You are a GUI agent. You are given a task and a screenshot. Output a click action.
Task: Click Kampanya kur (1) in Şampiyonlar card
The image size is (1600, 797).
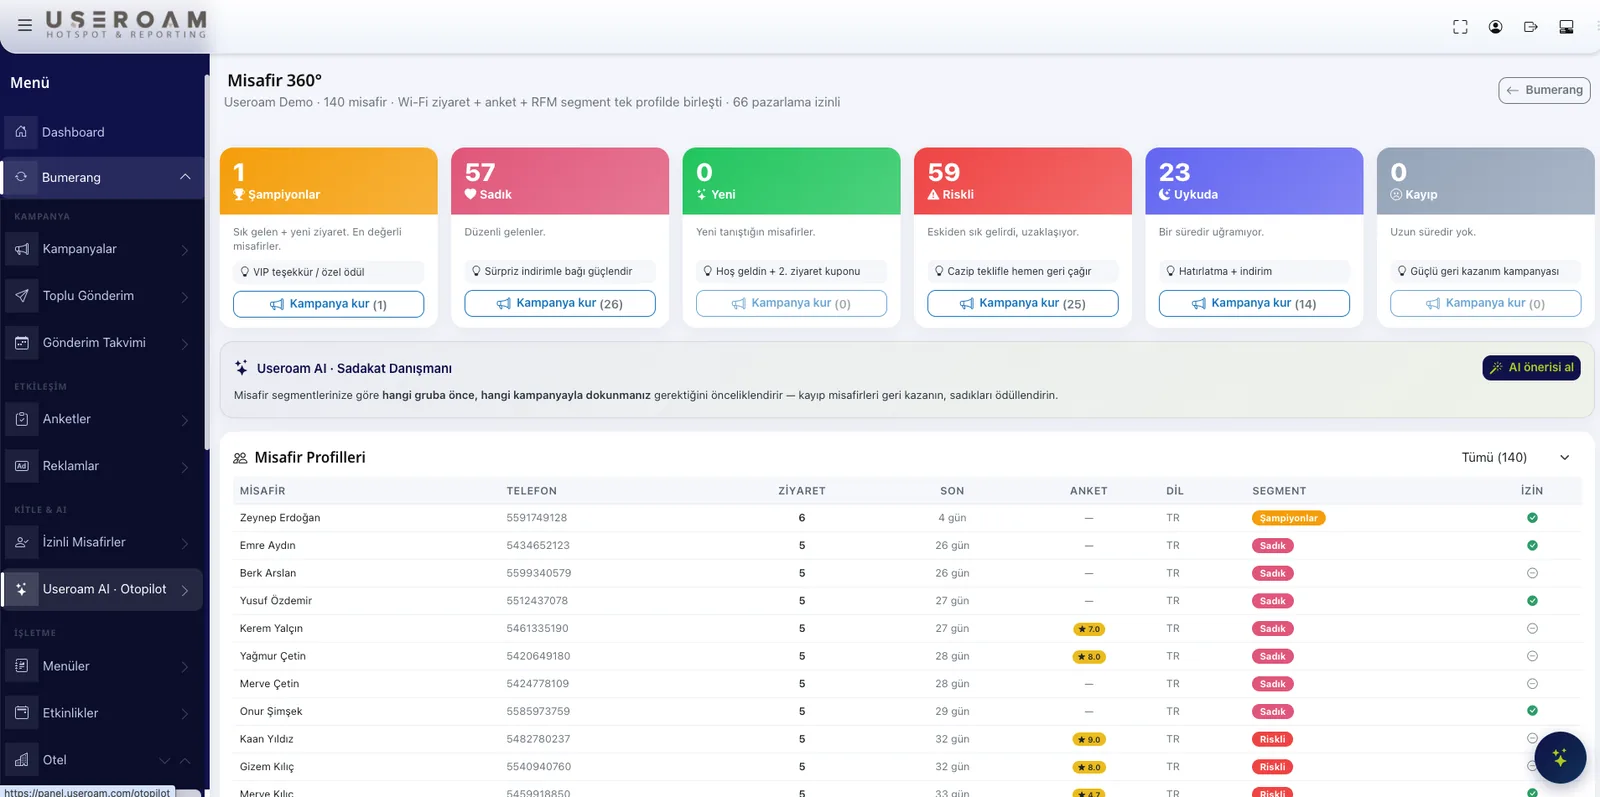tap(328, 304)
